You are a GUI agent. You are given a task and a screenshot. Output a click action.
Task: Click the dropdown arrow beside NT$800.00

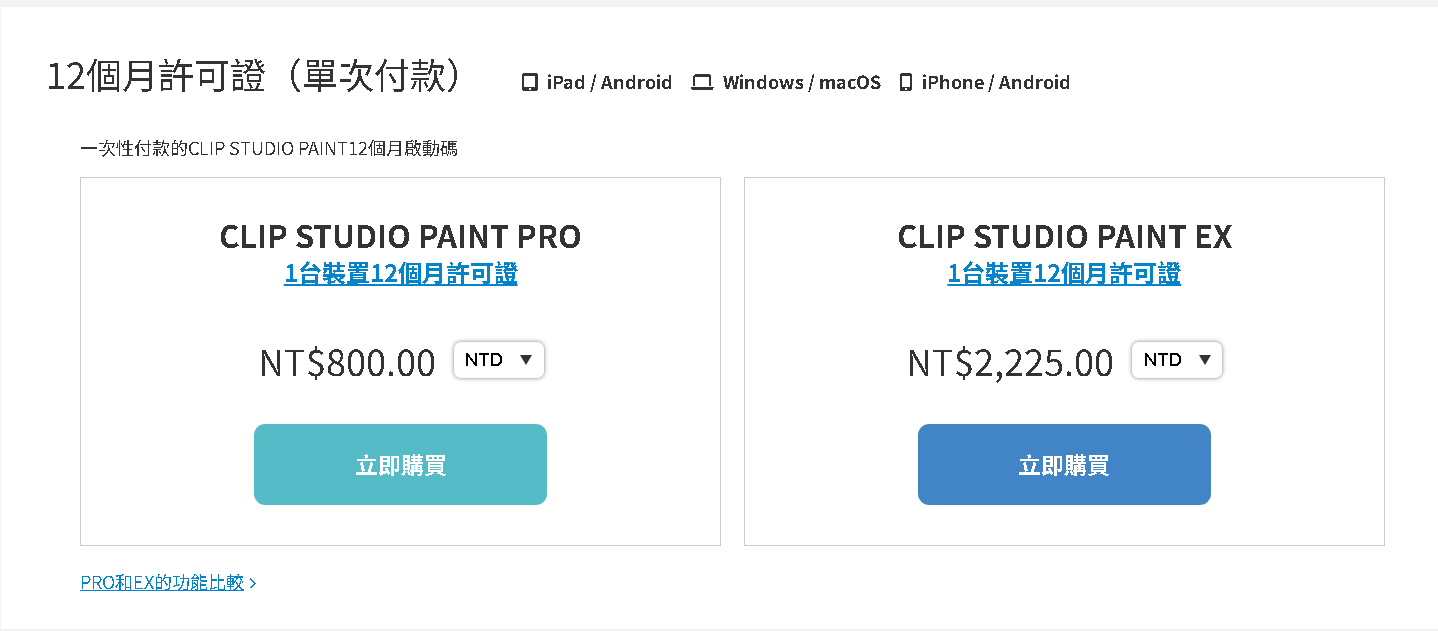[526, 360]
